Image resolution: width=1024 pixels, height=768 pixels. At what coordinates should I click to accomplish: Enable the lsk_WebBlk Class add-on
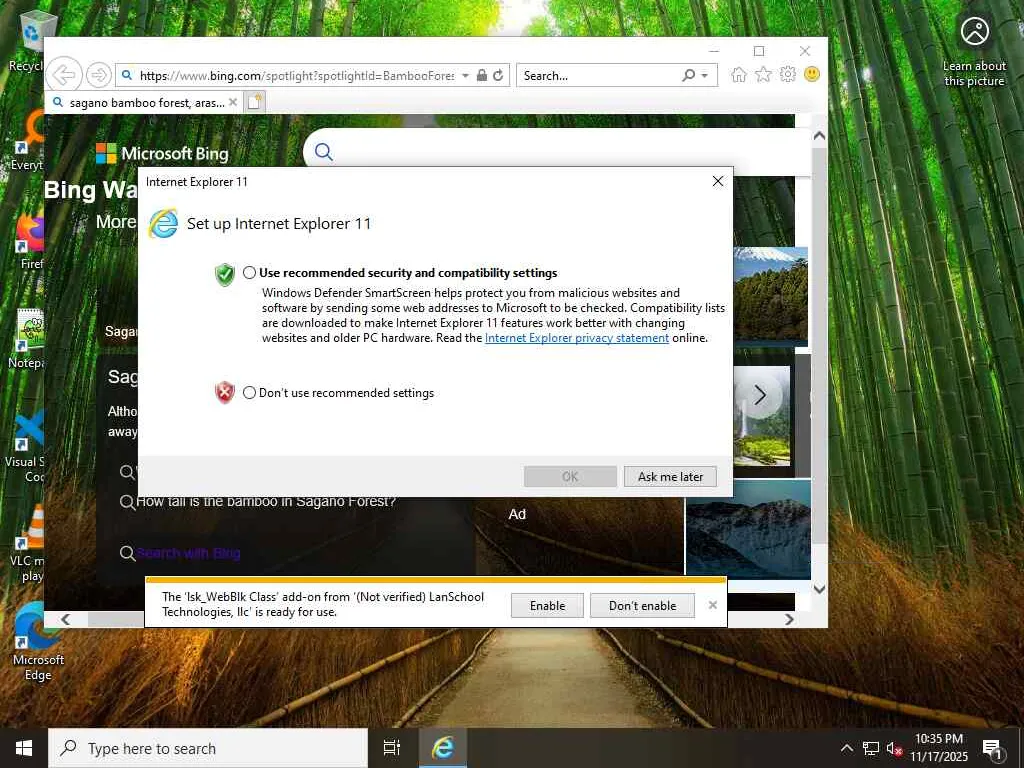pos(547,605)
